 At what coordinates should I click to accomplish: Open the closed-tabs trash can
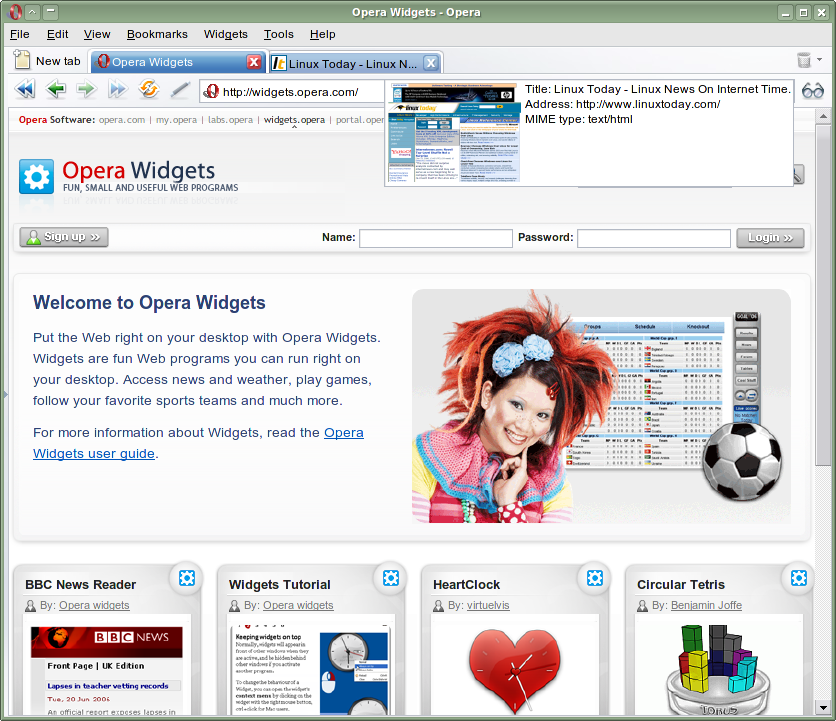(806, 60)
